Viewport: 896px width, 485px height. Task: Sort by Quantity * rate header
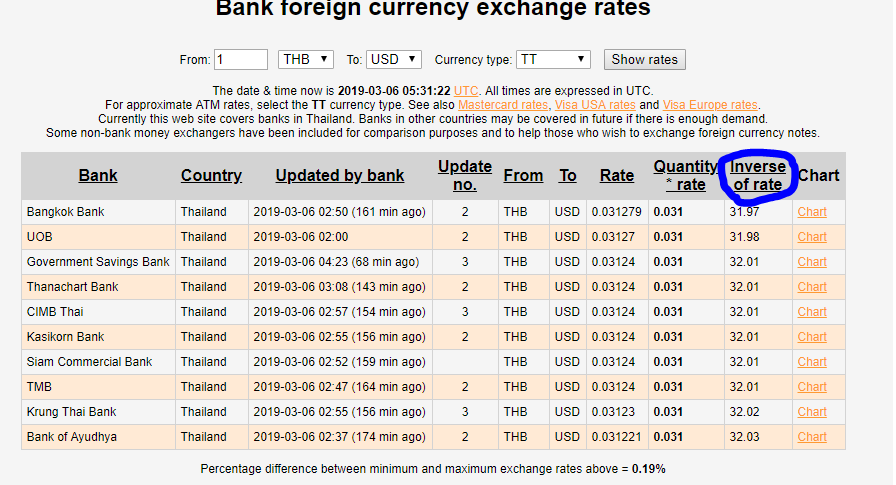coord(686,175)
